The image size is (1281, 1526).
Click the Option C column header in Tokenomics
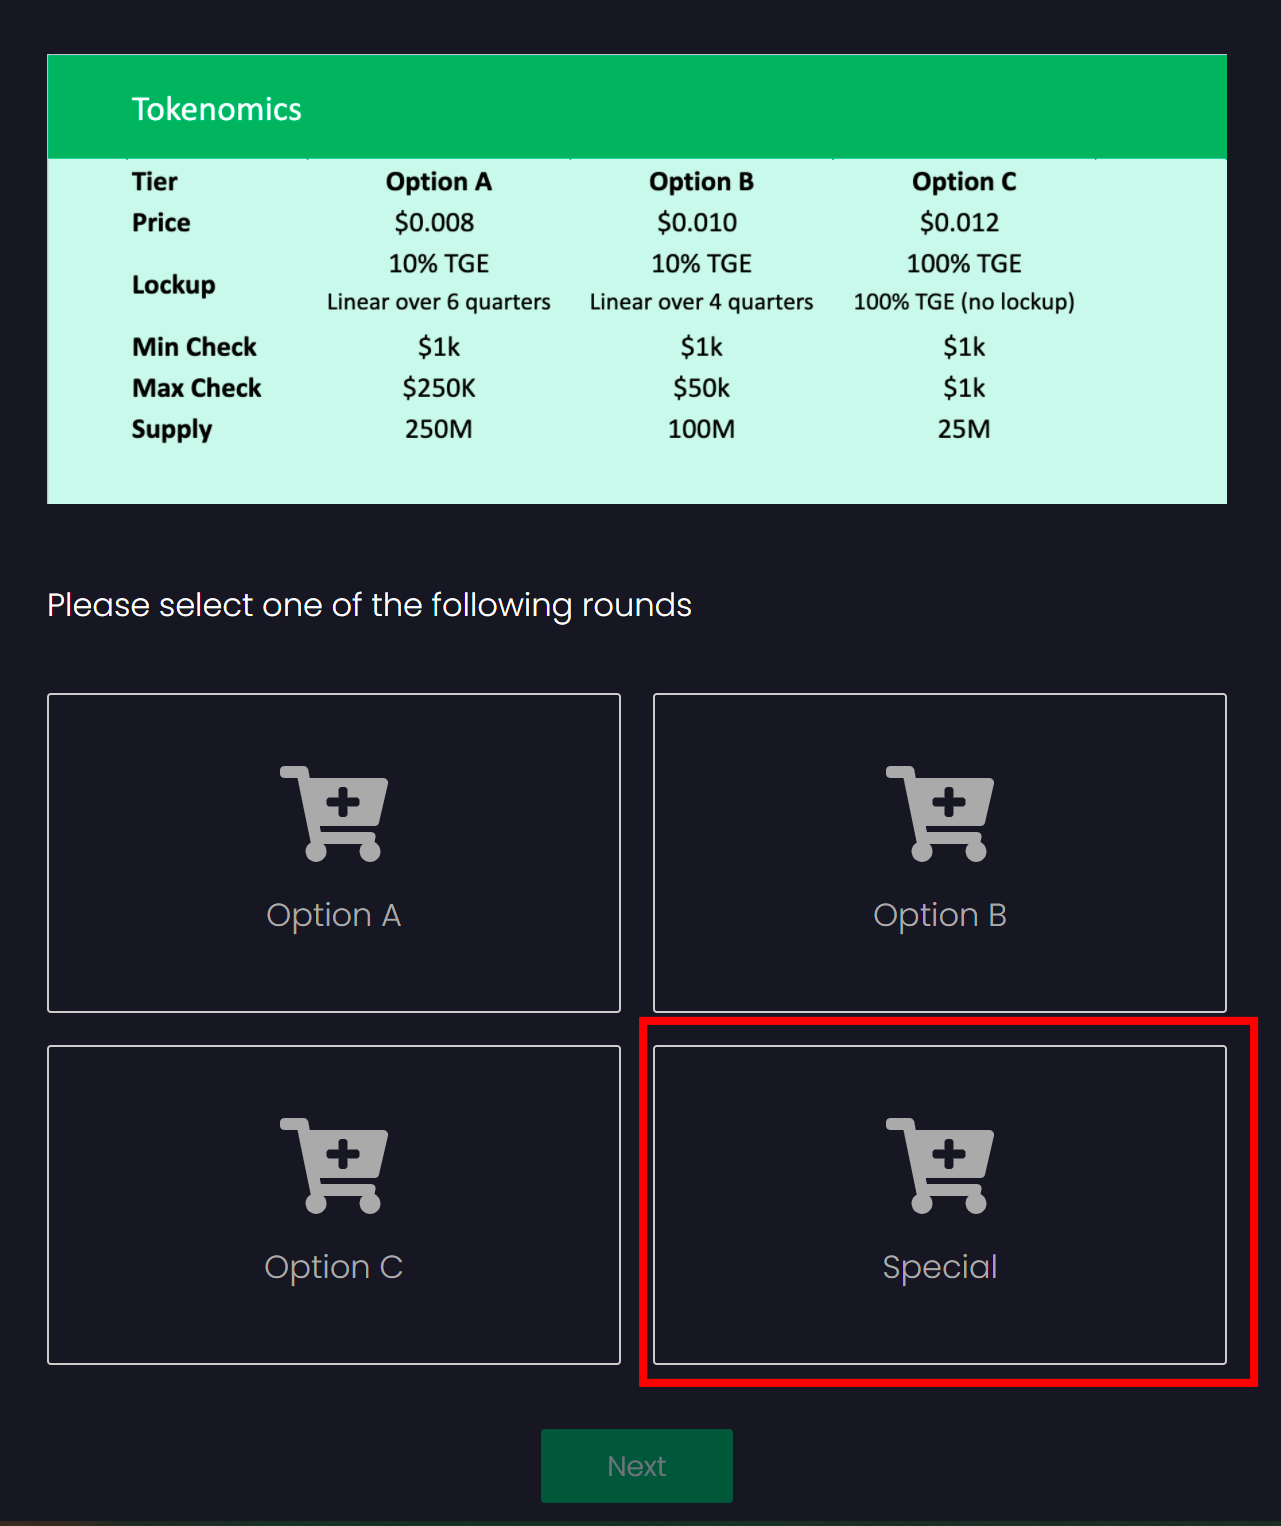pyautogui.click(x=964, y=181)
